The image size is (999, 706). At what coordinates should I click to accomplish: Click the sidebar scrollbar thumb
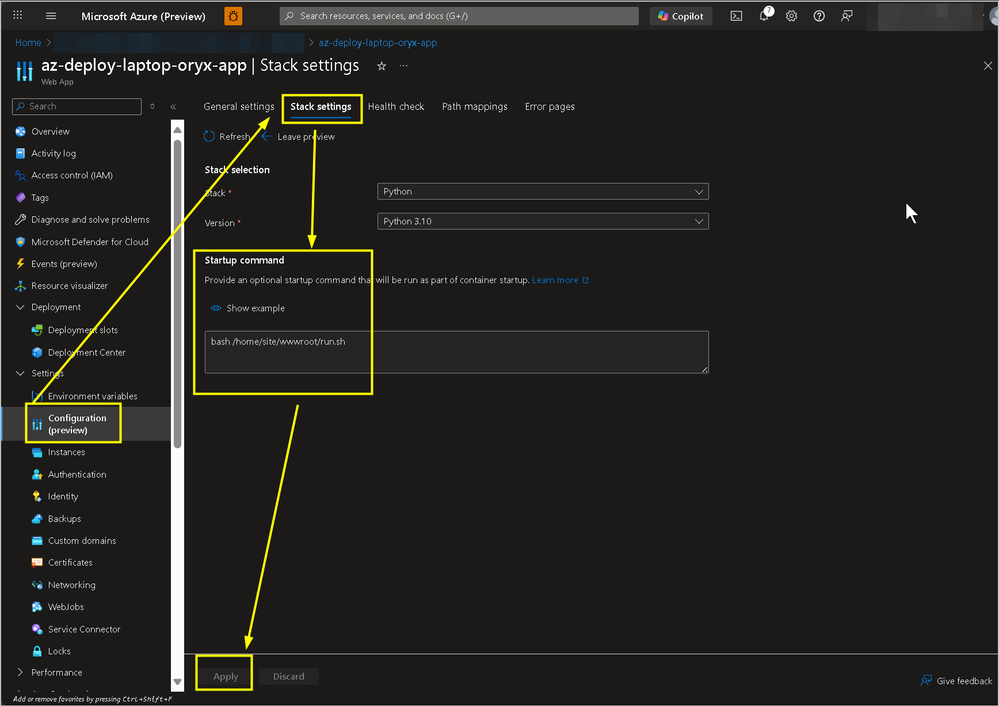(x=177, y=293)
